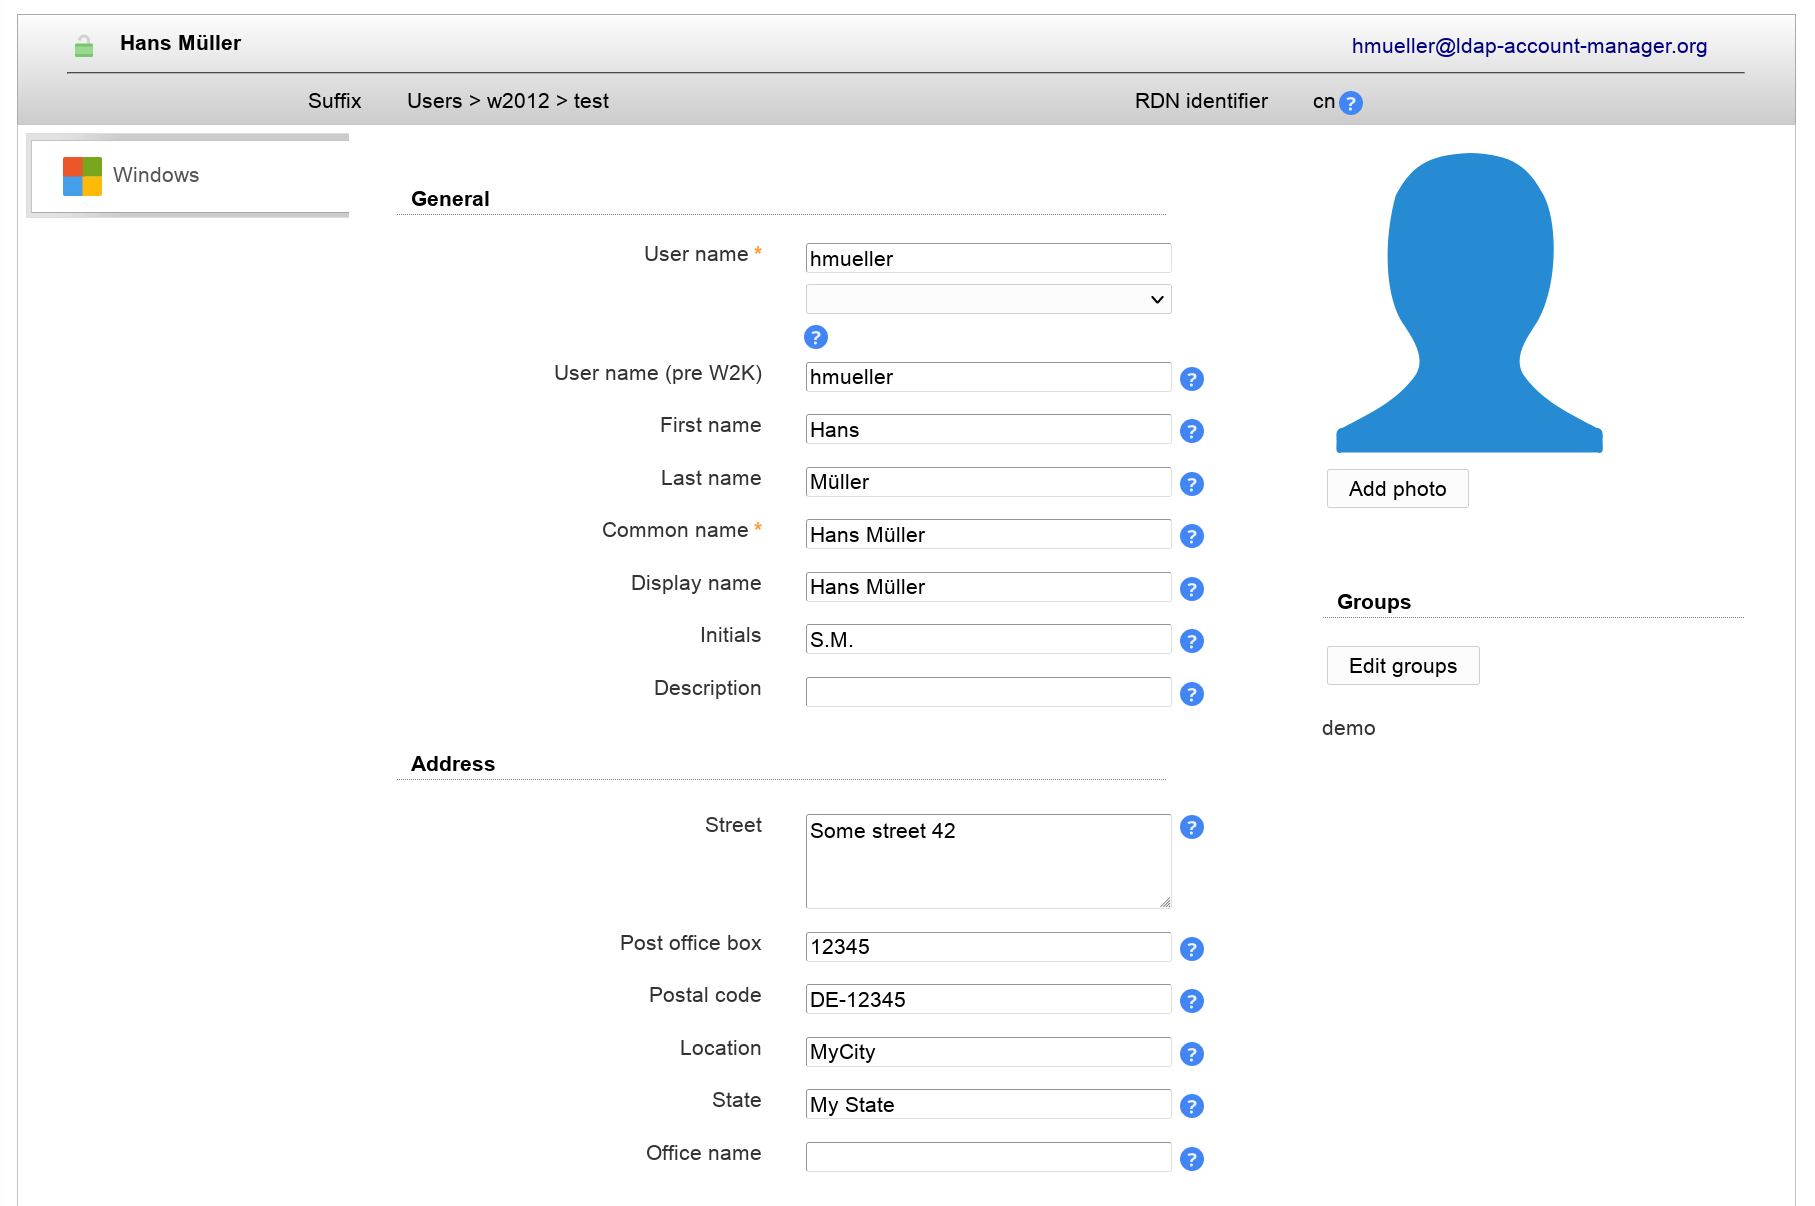Click the help icon below domain dropdown
The height and width of the screenshot is (1206, 1815).
[x=816, y=337]
